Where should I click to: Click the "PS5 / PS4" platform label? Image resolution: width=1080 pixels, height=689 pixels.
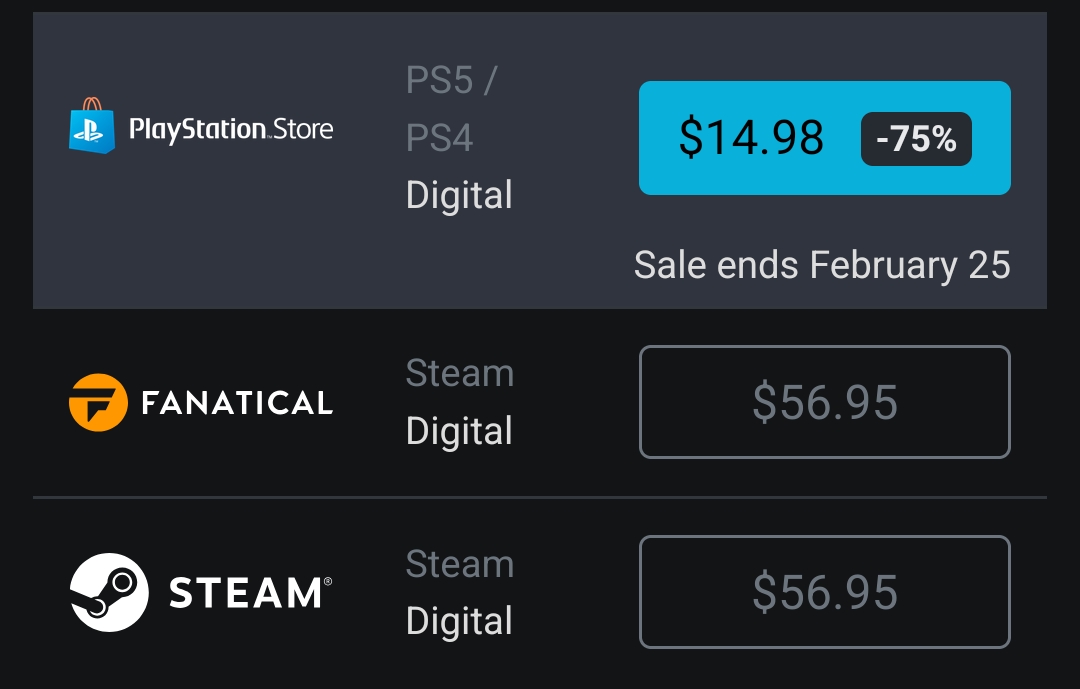(451, 109)
